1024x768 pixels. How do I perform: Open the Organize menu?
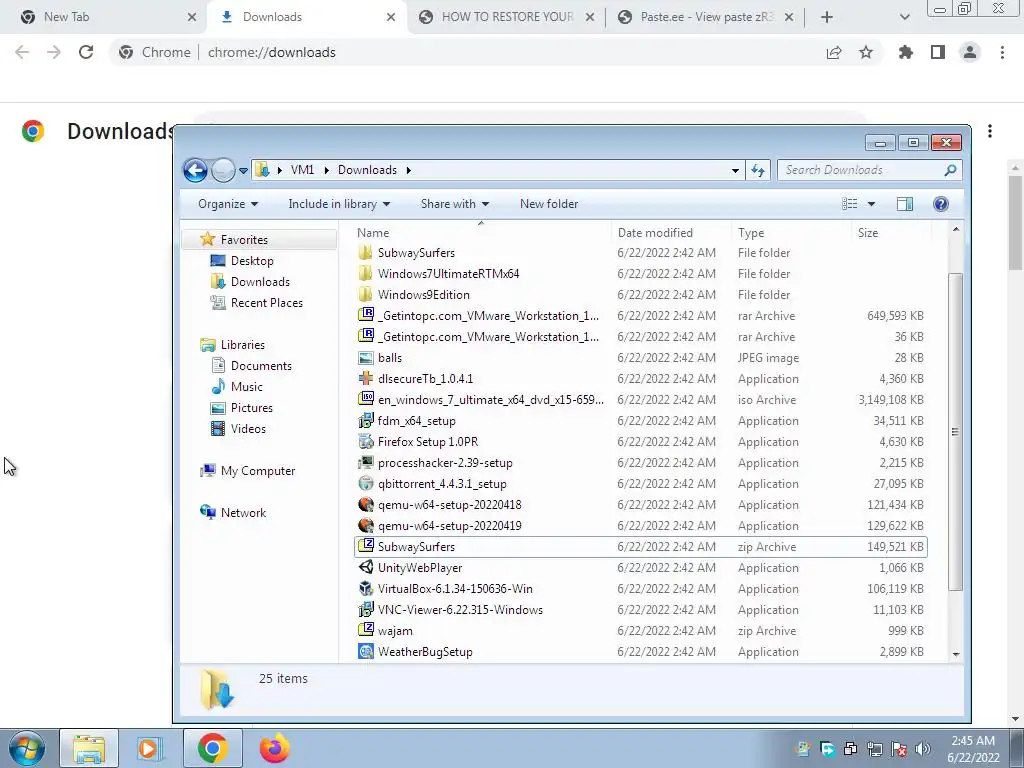(228, 204)
